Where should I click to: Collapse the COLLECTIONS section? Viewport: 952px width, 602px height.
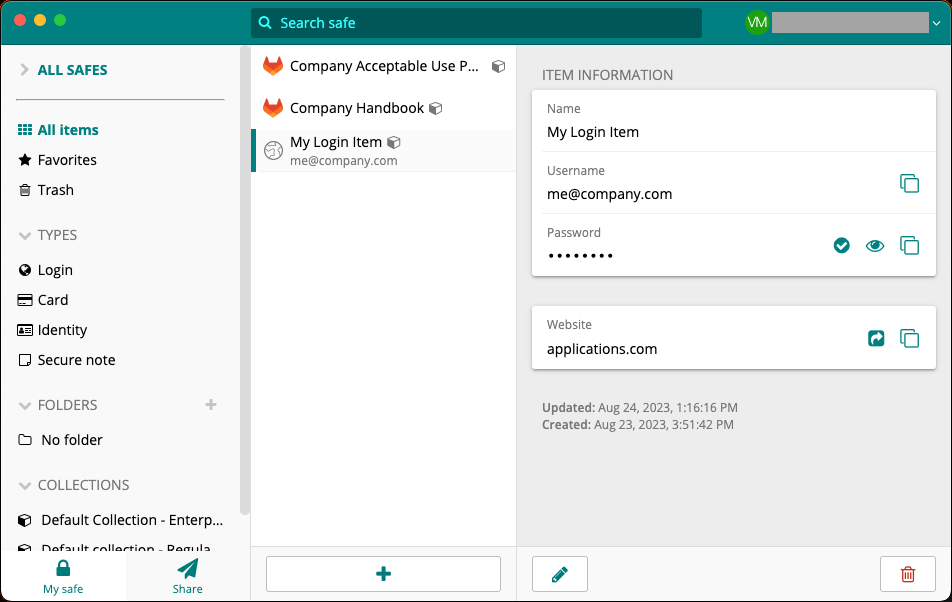click(x=25, y=486)
